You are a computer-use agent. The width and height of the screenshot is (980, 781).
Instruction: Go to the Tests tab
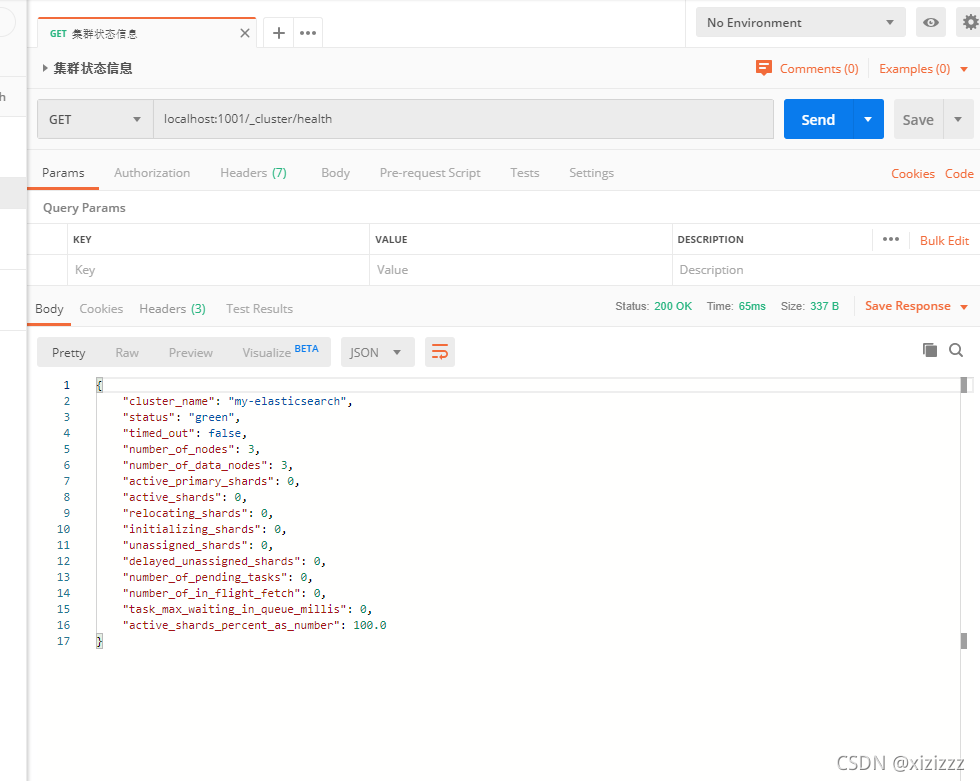[x=524, y=173]
